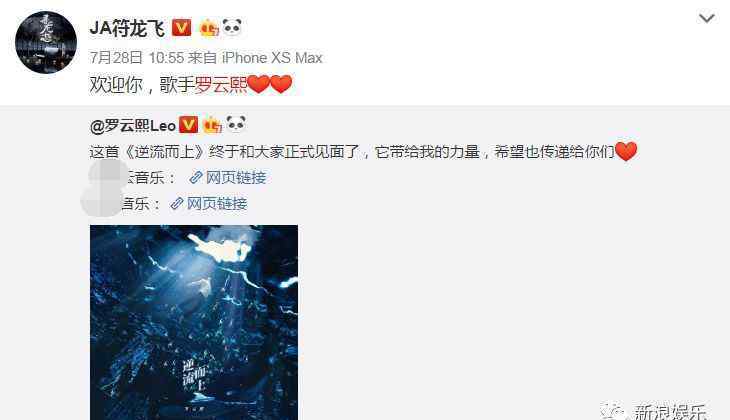The height and width of the screenshot is (420, 730).
Task: Open the first 网页链接 music link
Action: [x=228, y=177]
